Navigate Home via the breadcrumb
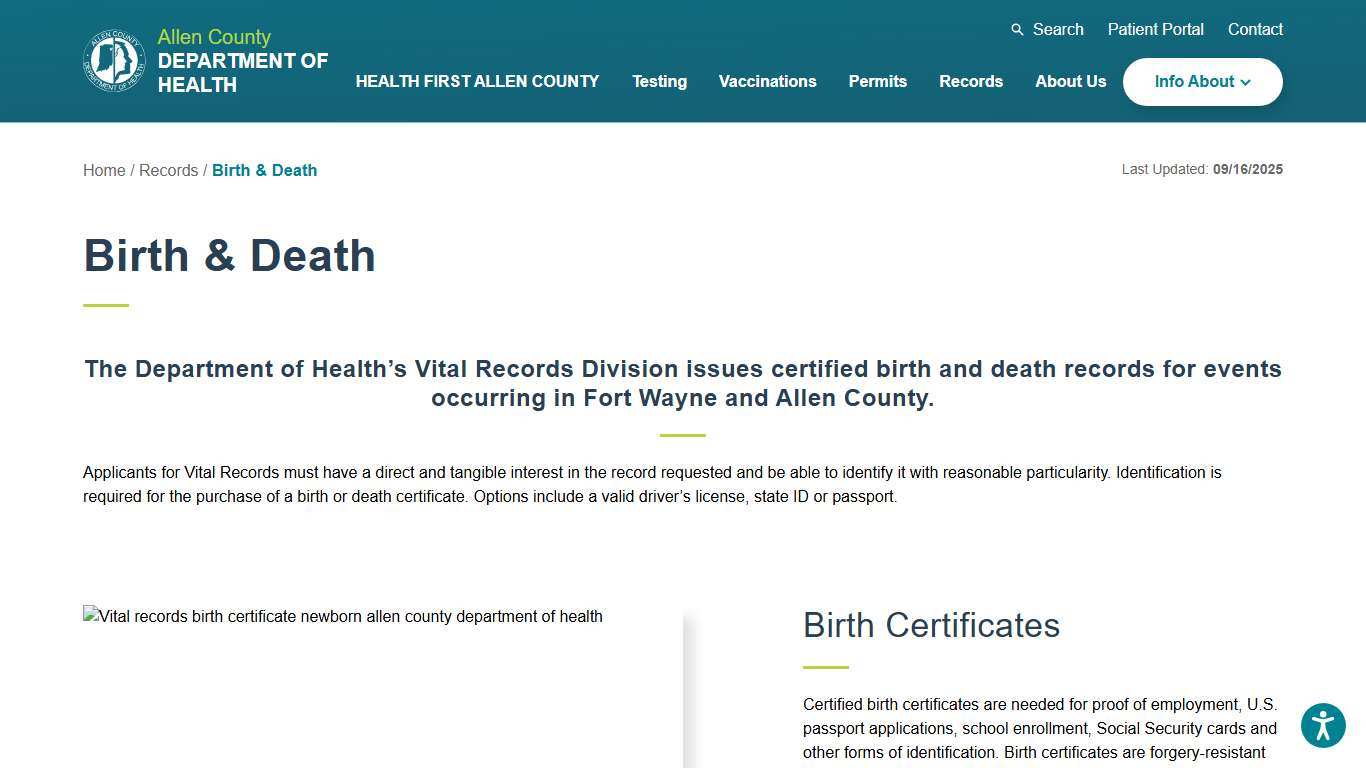Screen dimensions: 1366x768 [104, 170]
